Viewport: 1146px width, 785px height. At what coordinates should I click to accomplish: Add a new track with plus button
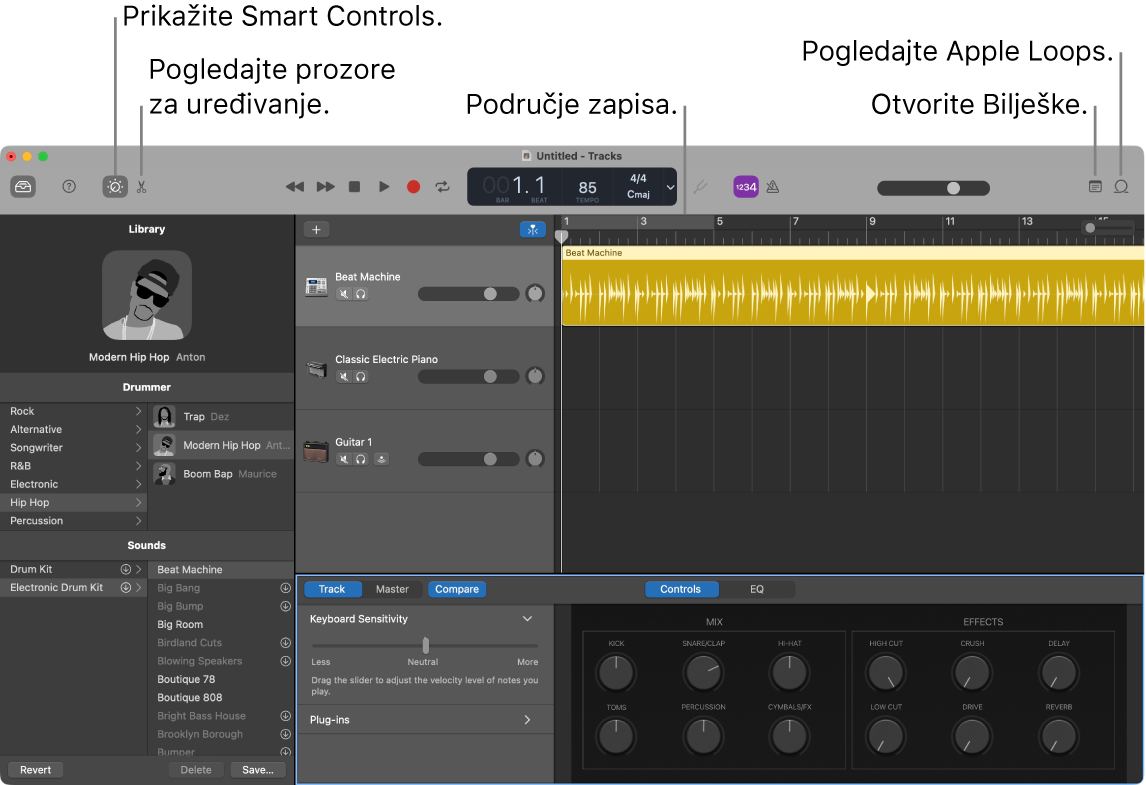316,230
